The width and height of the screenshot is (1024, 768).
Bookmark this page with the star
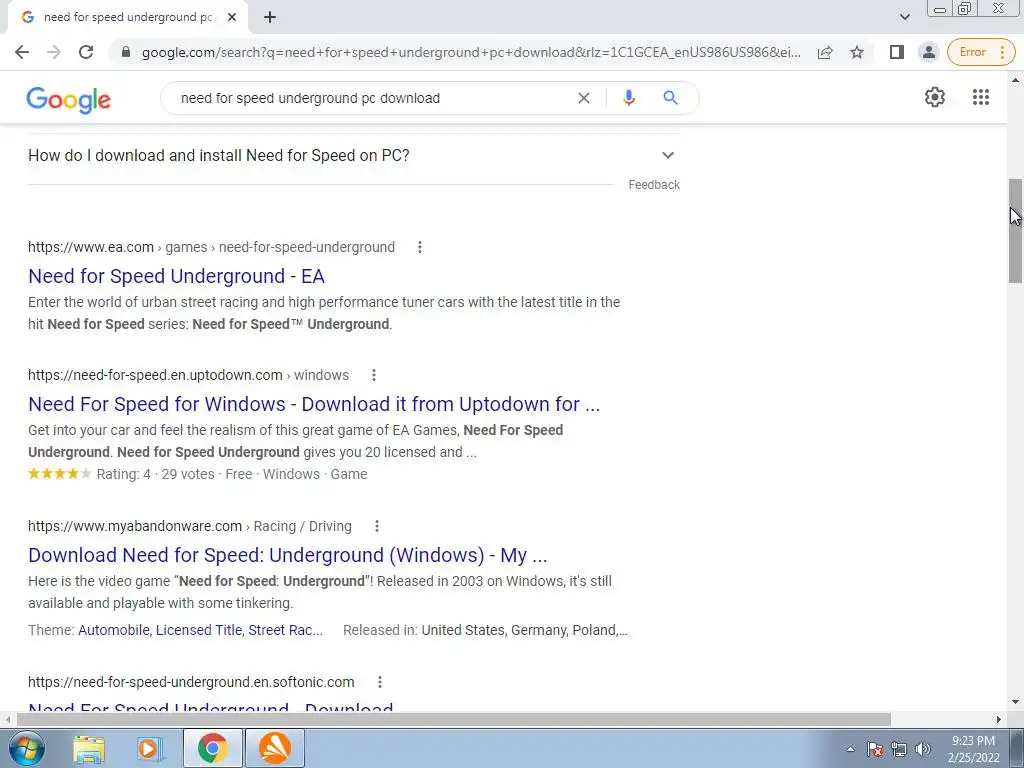[857, 52]
